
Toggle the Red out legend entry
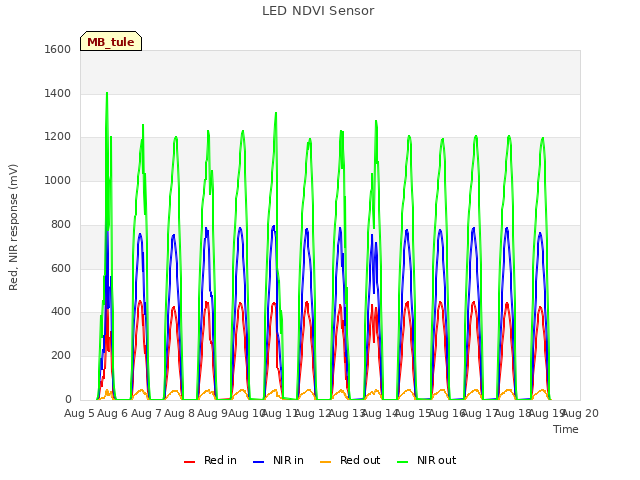coord(350,460)
